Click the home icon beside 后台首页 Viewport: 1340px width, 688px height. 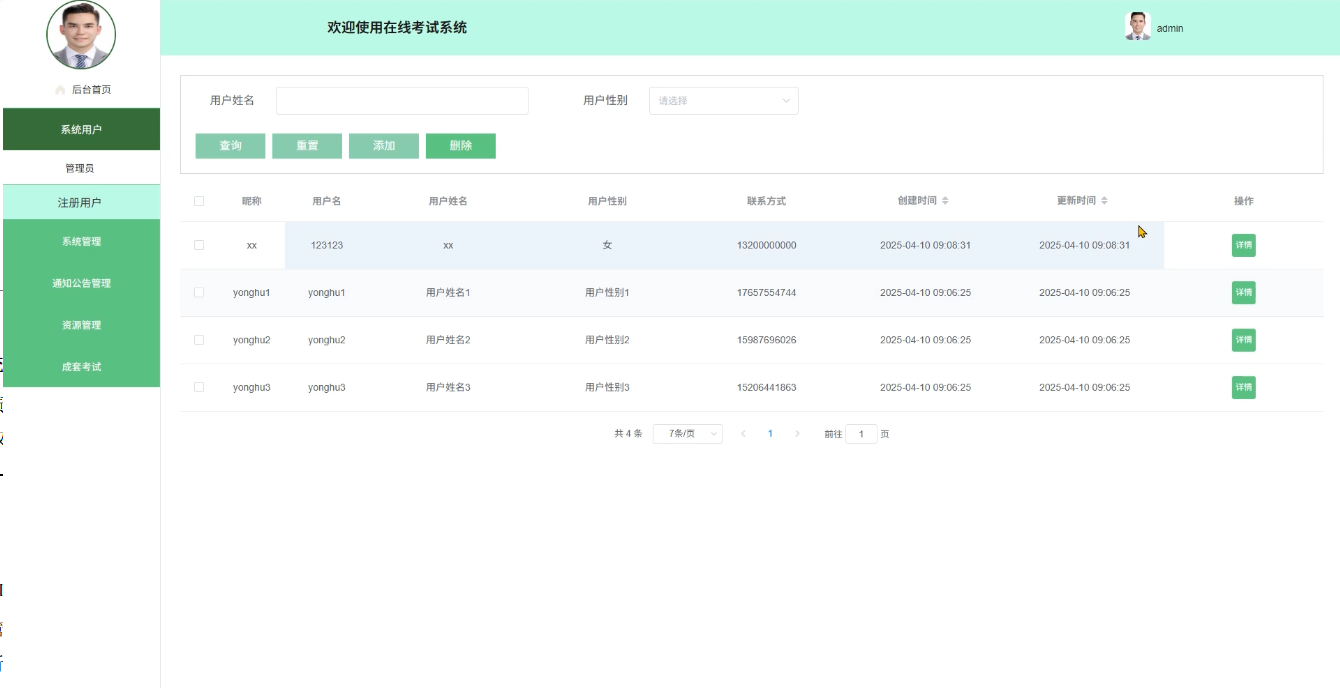click(60, 90)
